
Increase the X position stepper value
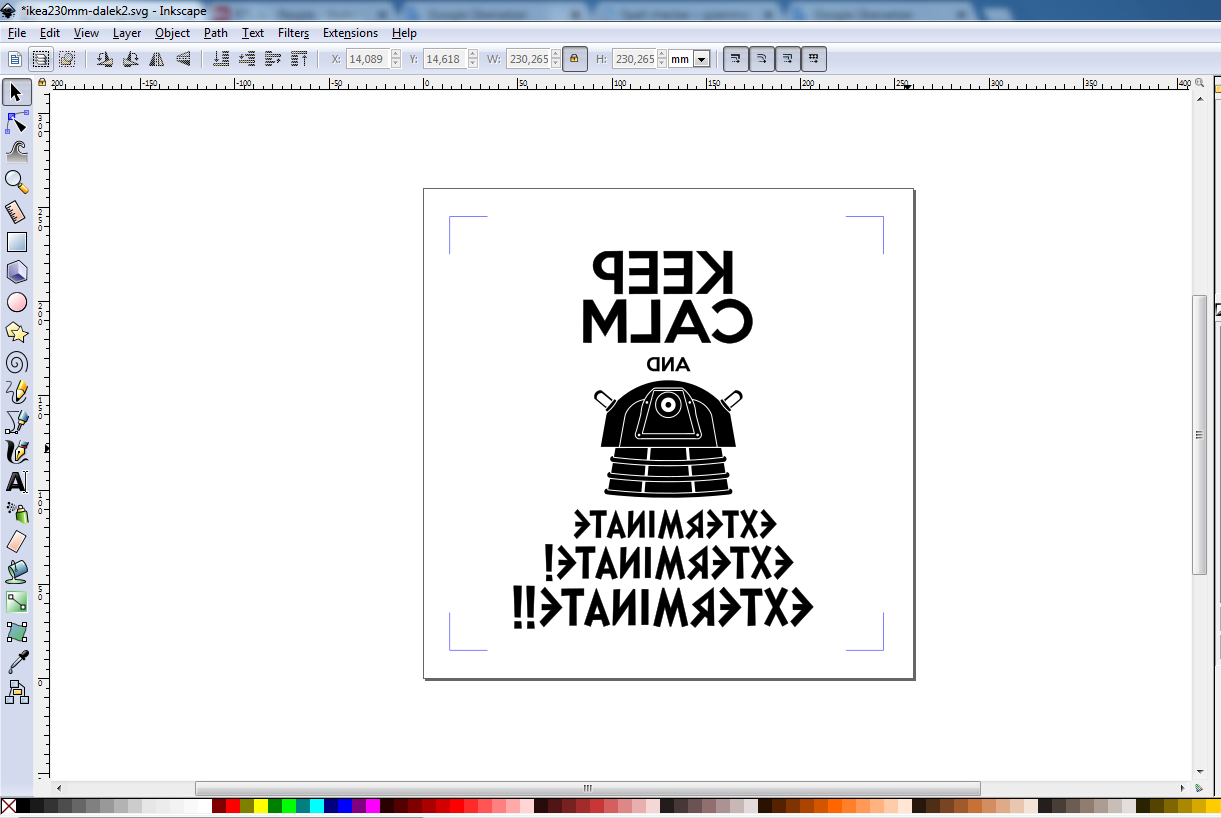pos(396,55)
